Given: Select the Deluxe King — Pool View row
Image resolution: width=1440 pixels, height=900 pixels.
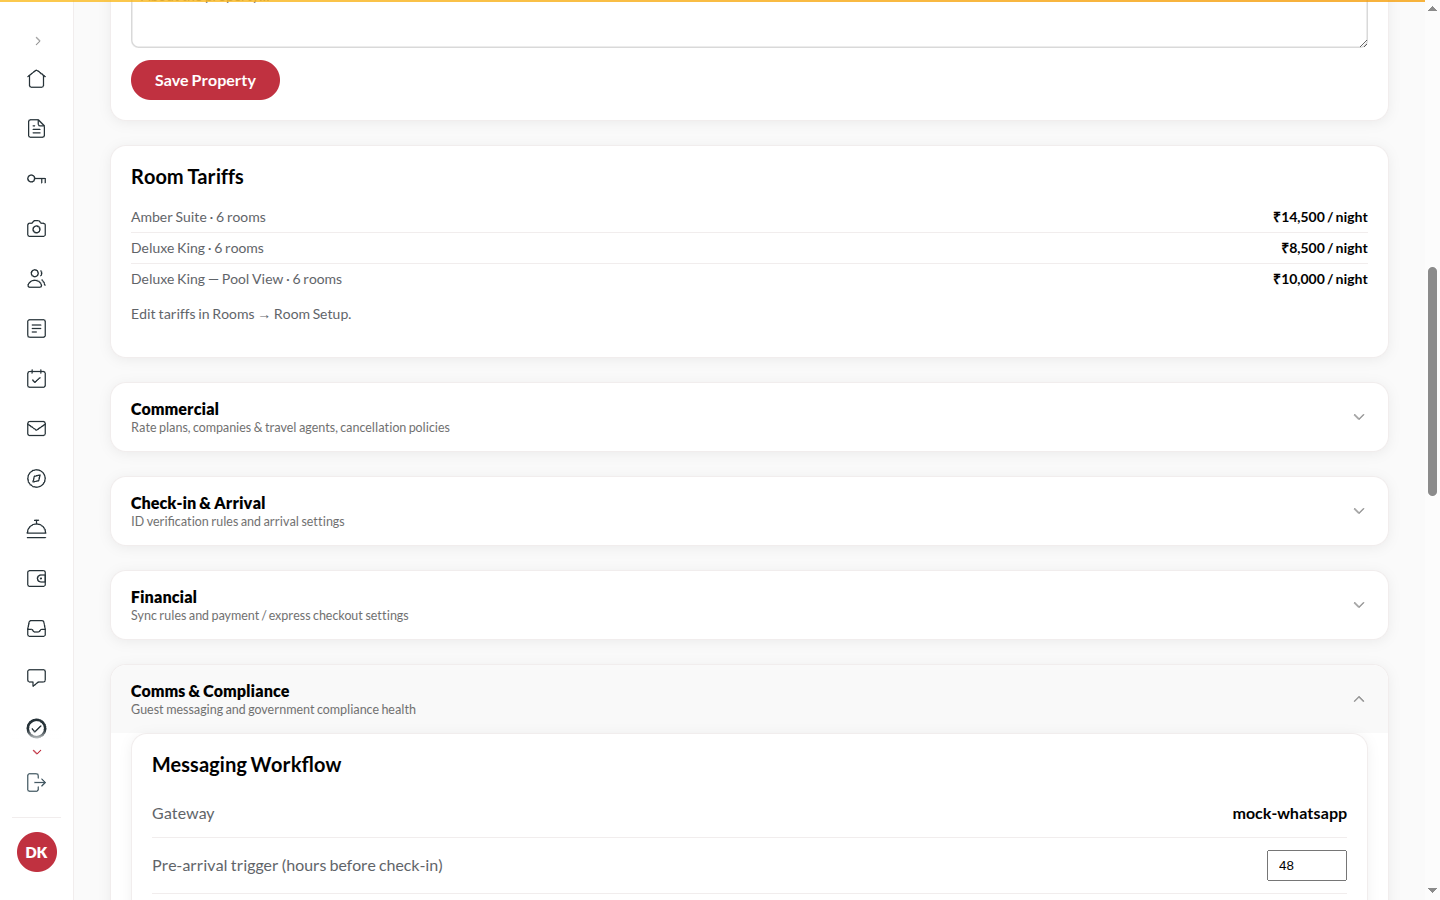Looking at the screenshot, I should pyautogui.click(x=749, y=279).
